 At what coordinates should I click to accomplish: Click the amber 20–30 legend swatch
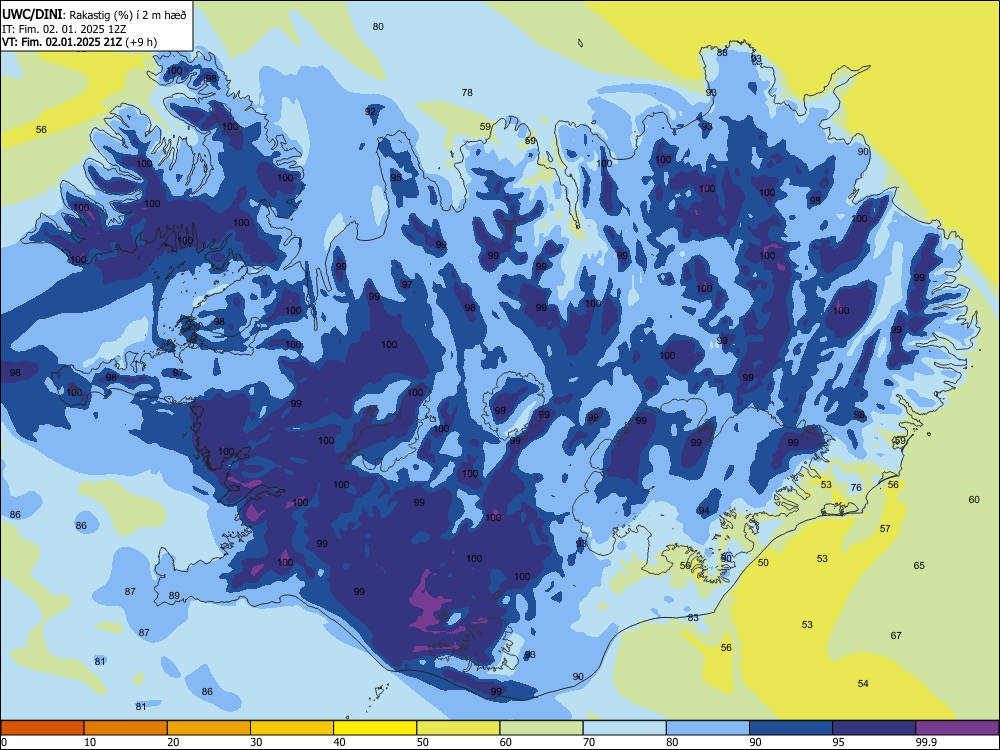(209, 728)
